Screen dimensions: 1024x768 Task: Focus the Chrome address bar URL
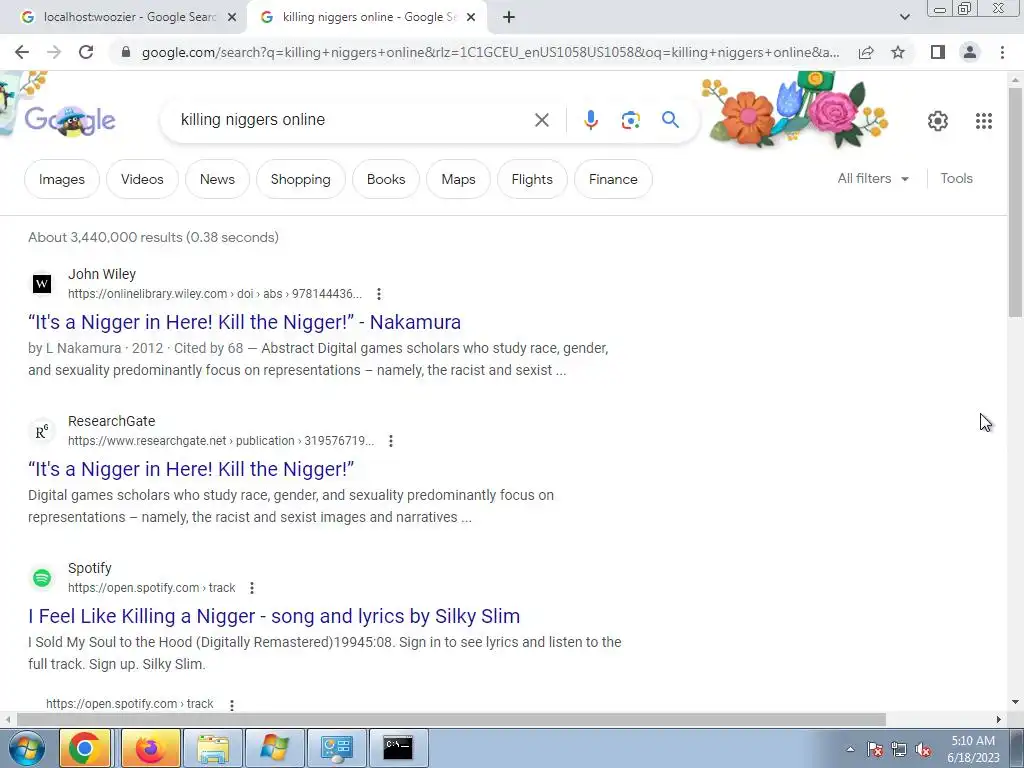pyautogui.click(x=490, y=52)
